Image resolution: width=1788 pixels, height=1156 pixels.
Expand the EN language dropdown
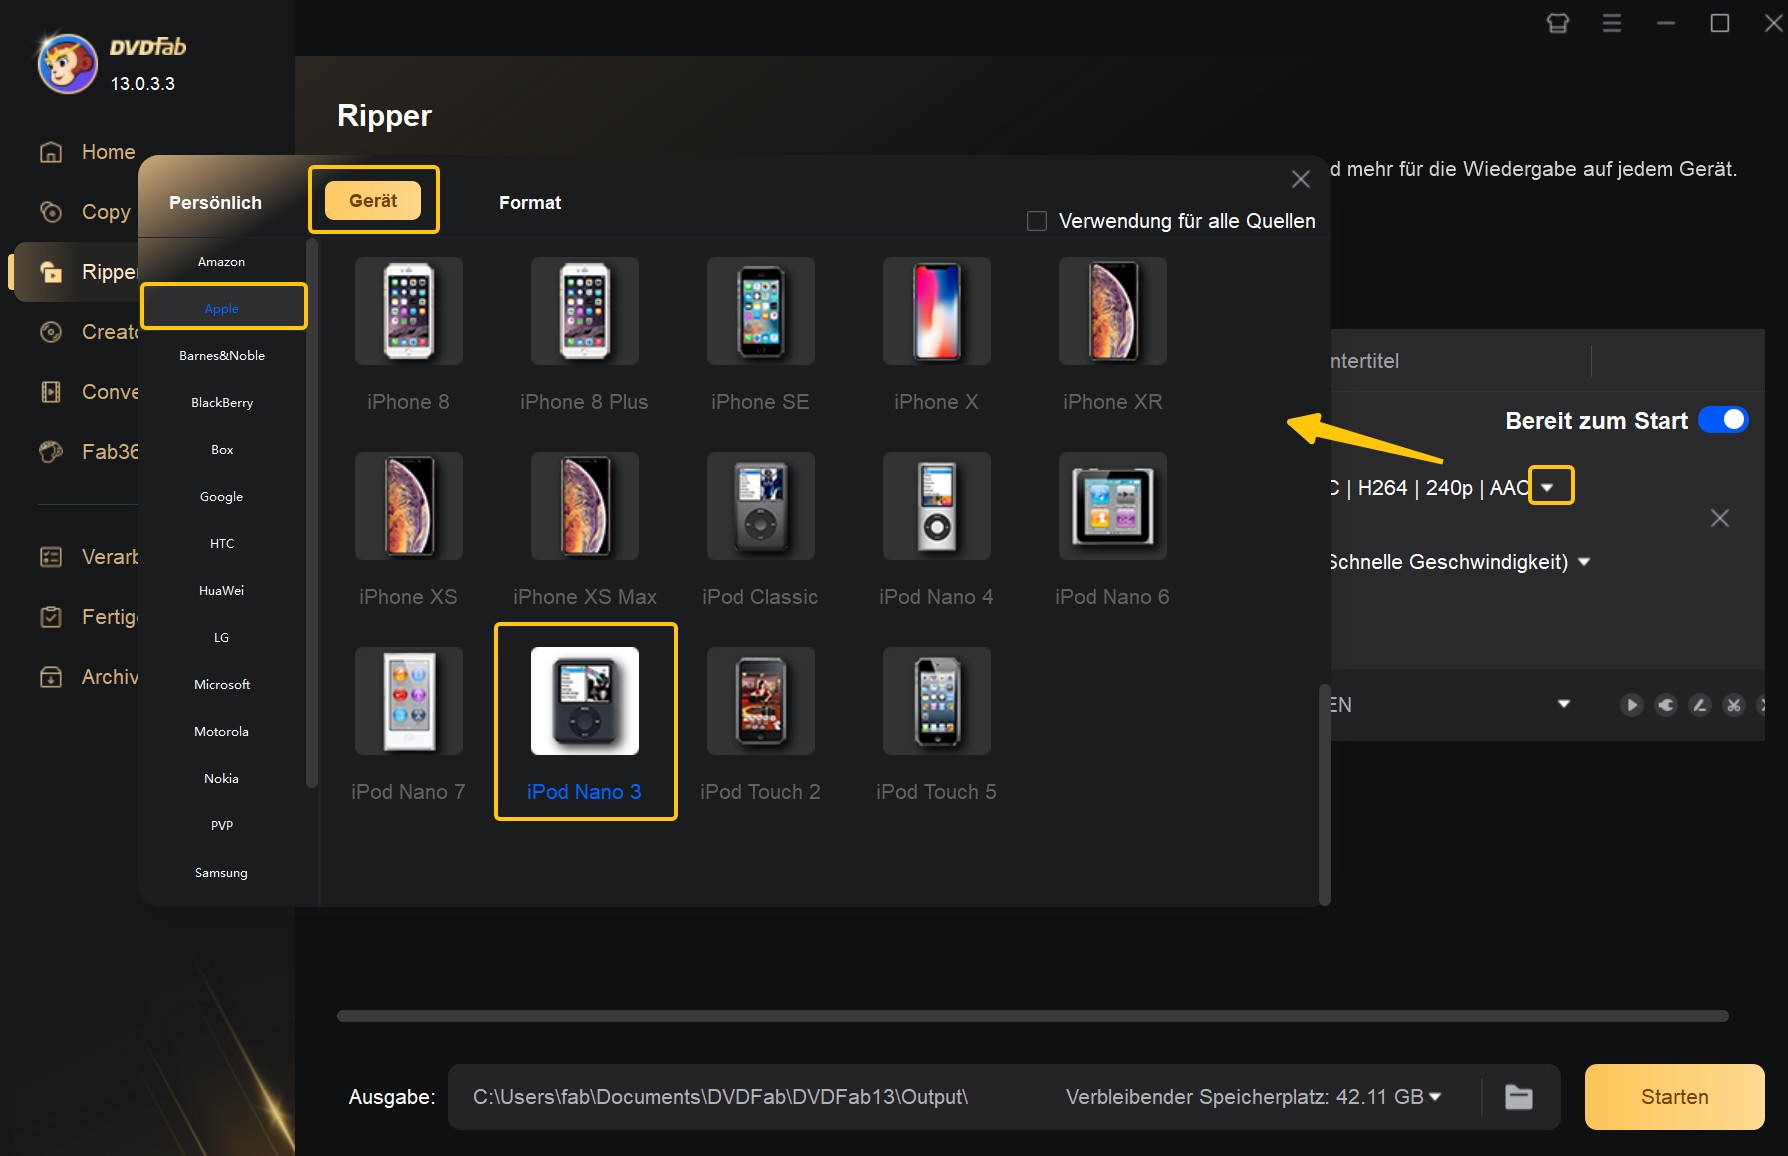coord(1564,704)
